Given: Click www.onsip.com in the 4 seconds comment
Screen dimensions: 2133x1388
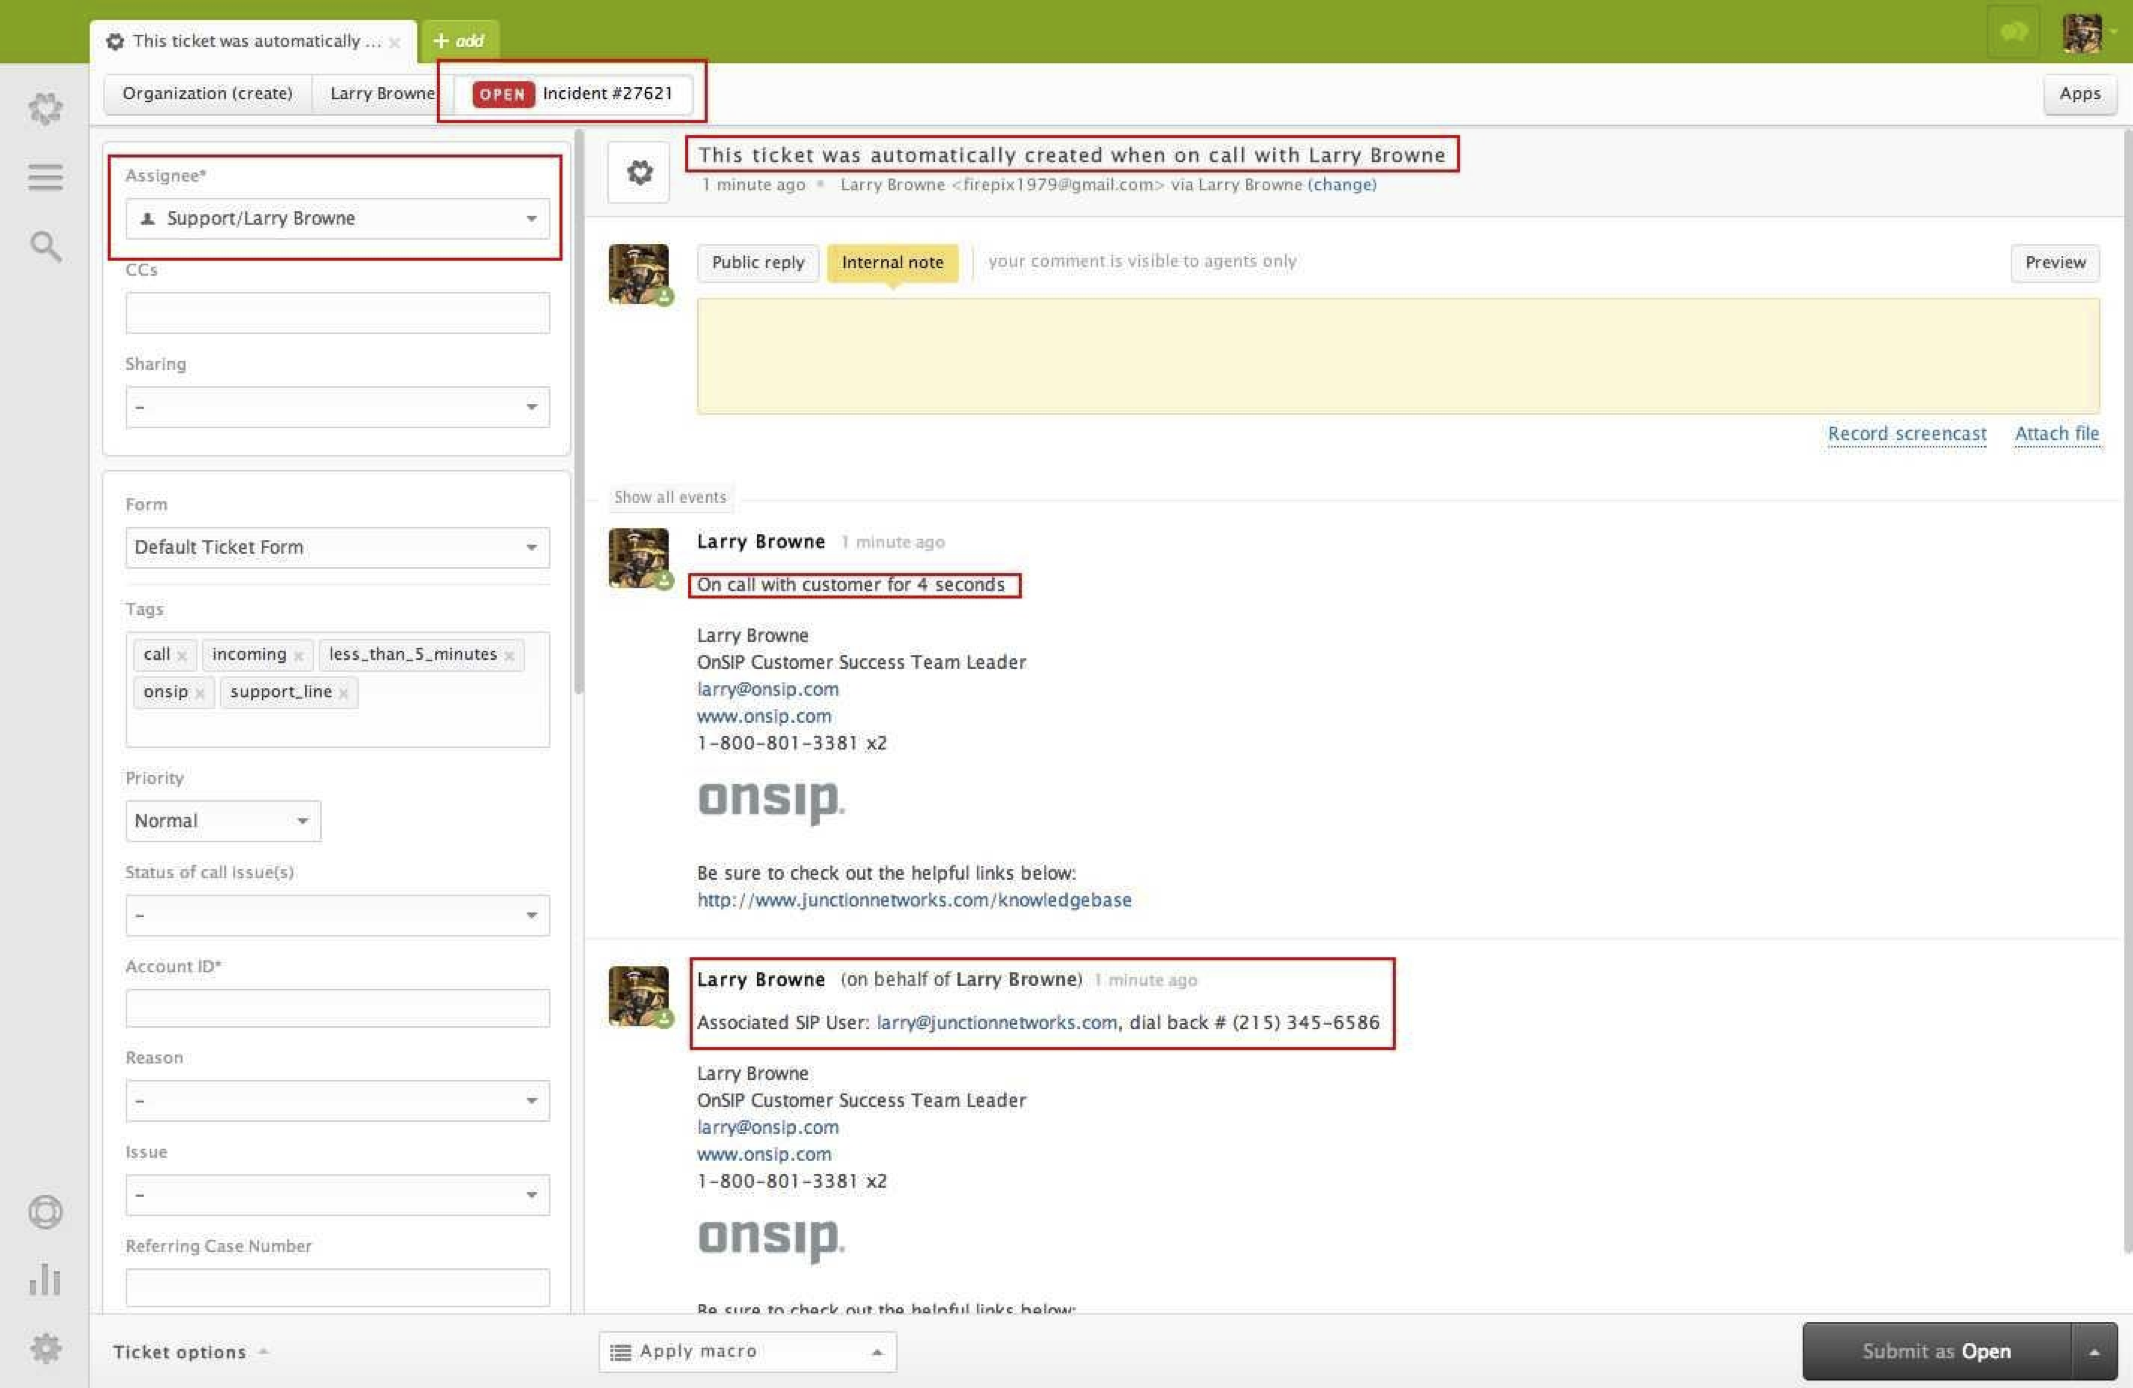Looking at the screenshot, I should point(764,716).
